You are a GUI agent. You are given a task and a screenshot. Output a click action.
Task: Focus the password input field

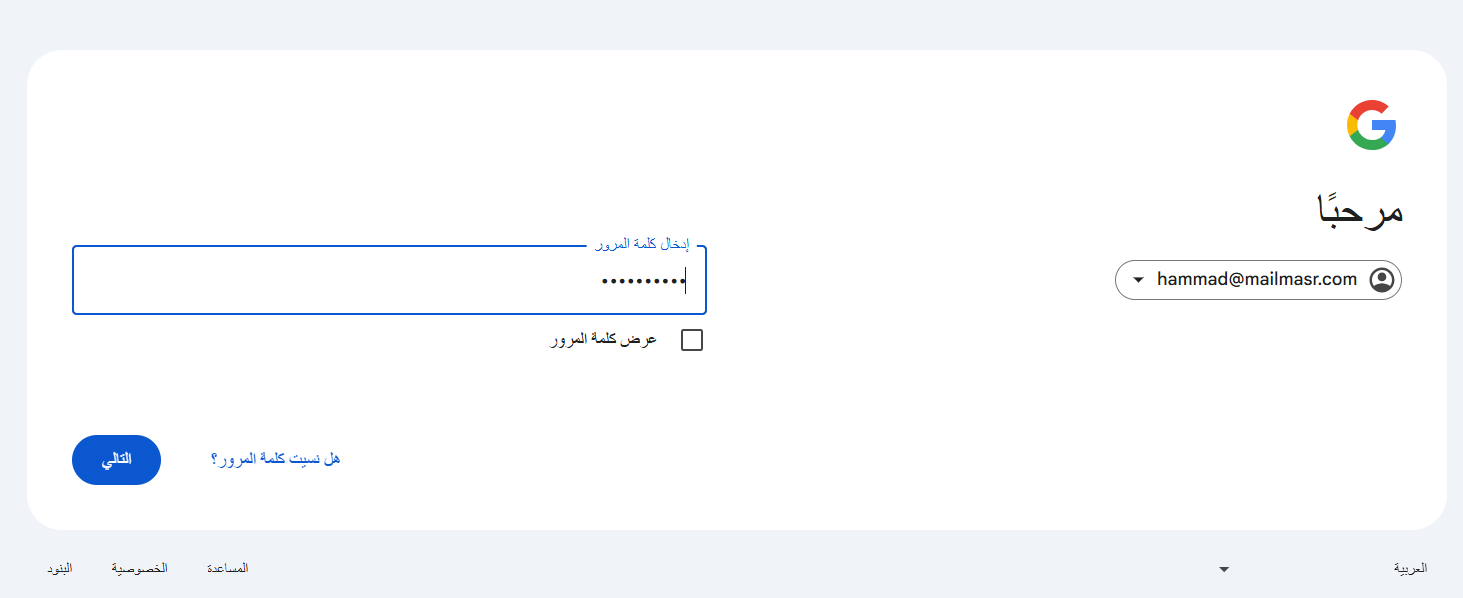[389, 280]
